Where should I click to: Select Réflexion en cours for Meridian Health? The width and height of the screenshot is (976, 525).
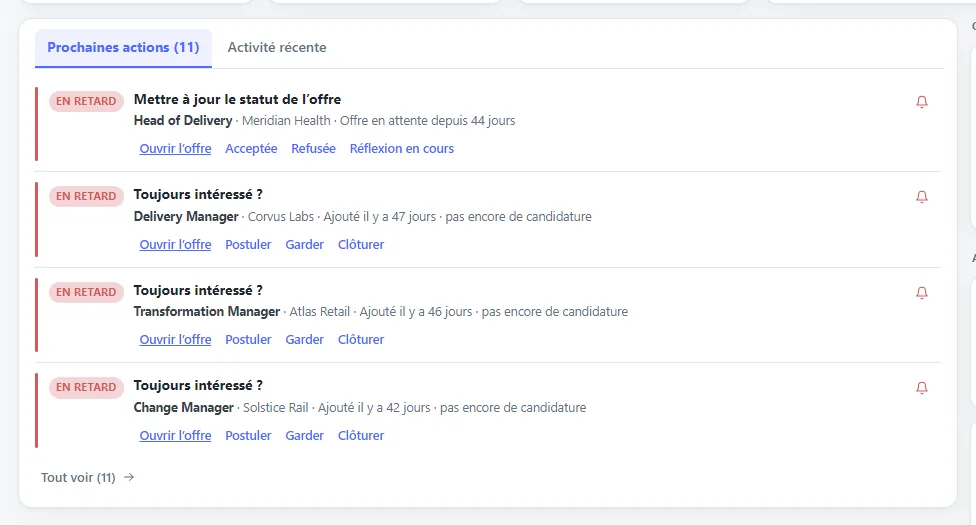[x=401, y=149]
